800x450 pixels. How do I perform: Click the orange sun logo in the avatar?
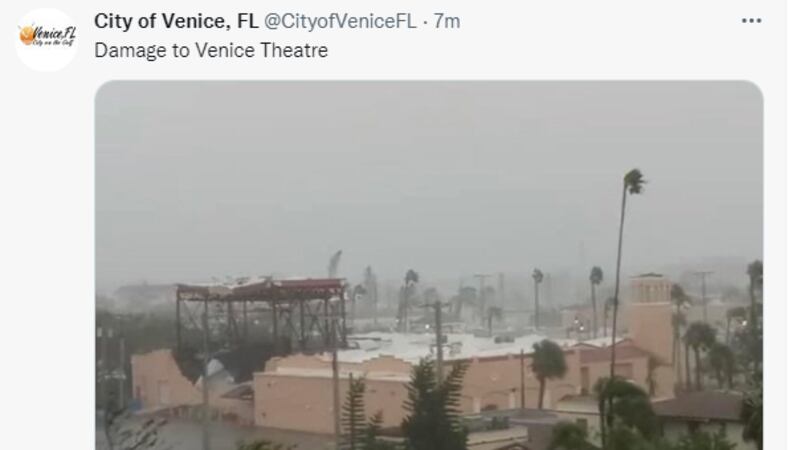[27, 36]
